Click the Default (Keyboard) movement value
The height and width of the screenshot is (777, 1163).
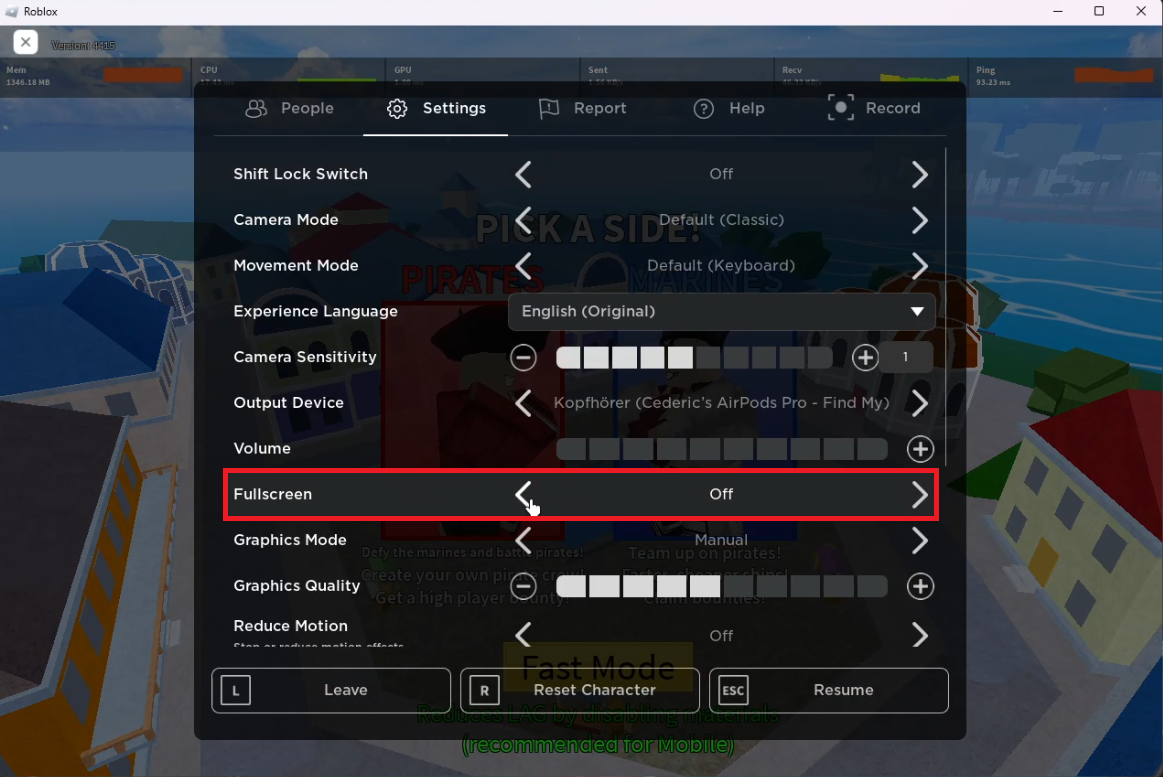(721, 265)
